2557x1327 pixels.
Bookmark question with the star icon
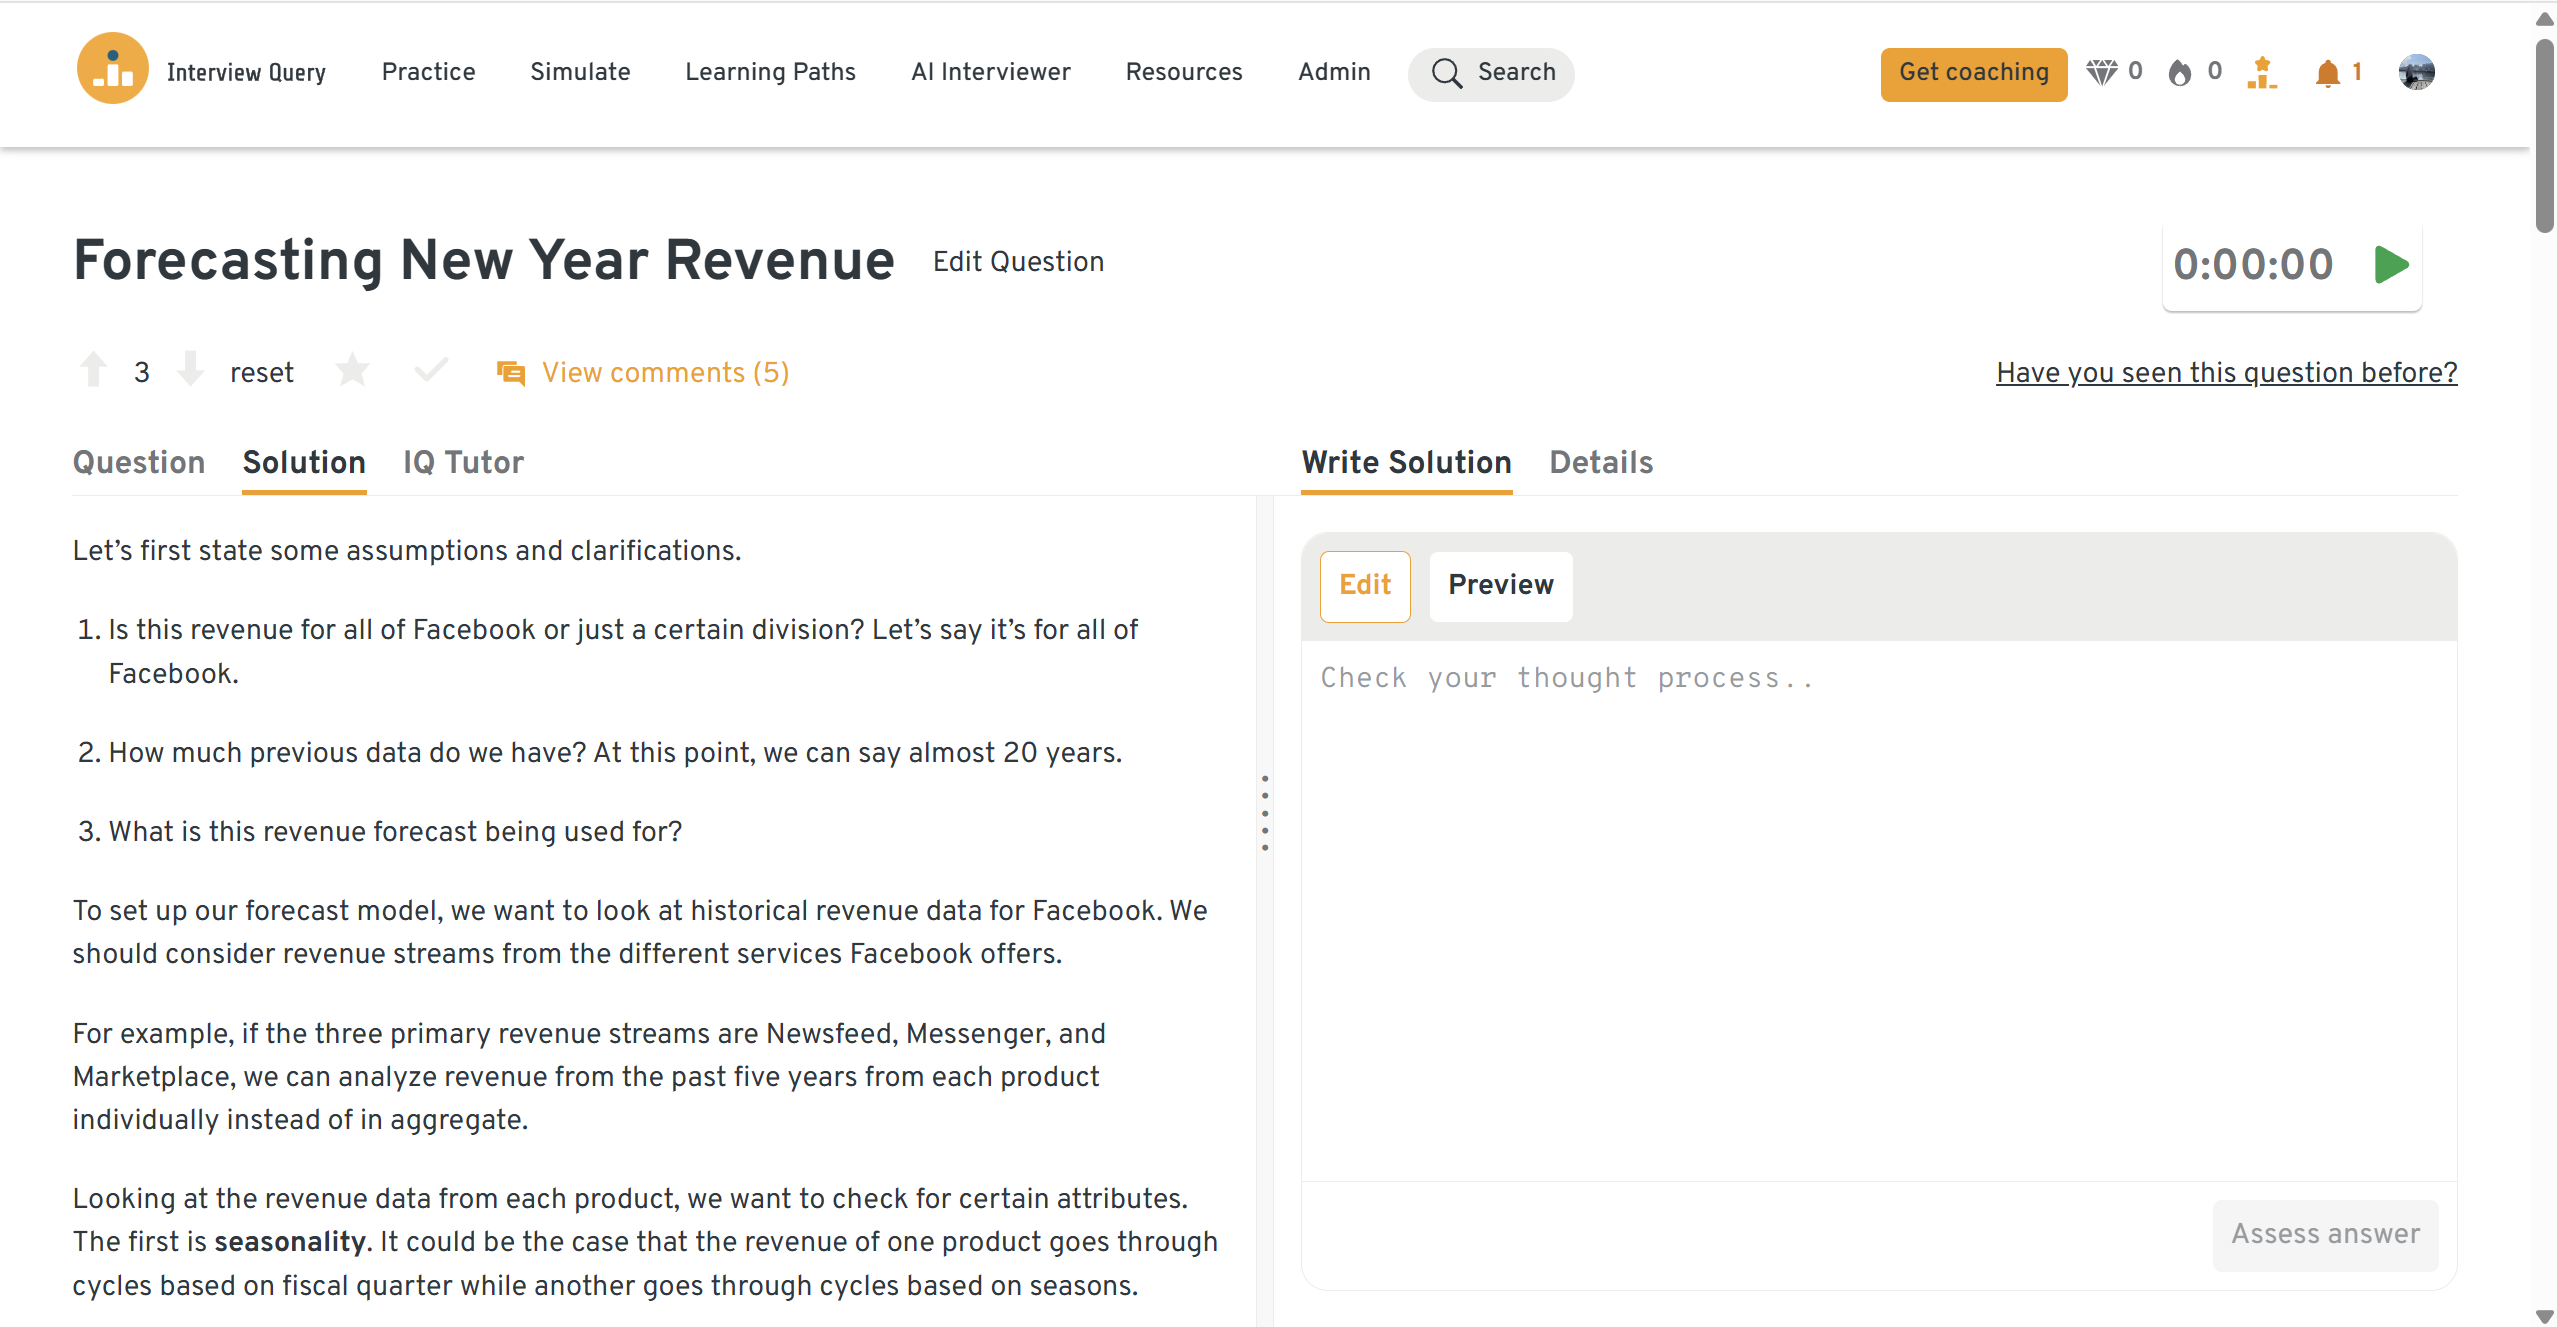point(352,371)
